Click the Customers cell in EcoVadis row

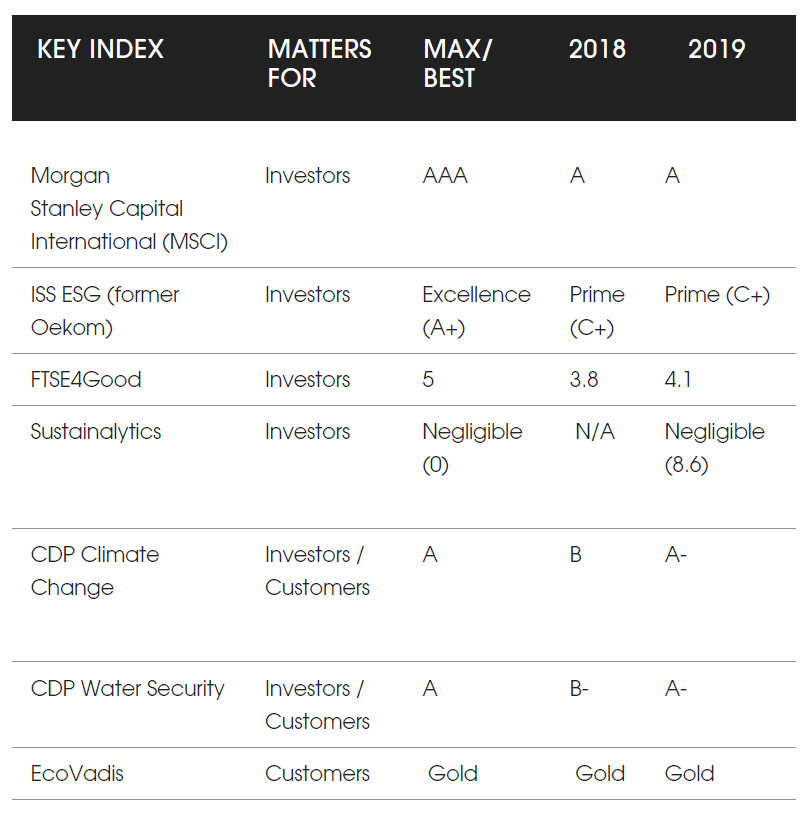point(317,774)
